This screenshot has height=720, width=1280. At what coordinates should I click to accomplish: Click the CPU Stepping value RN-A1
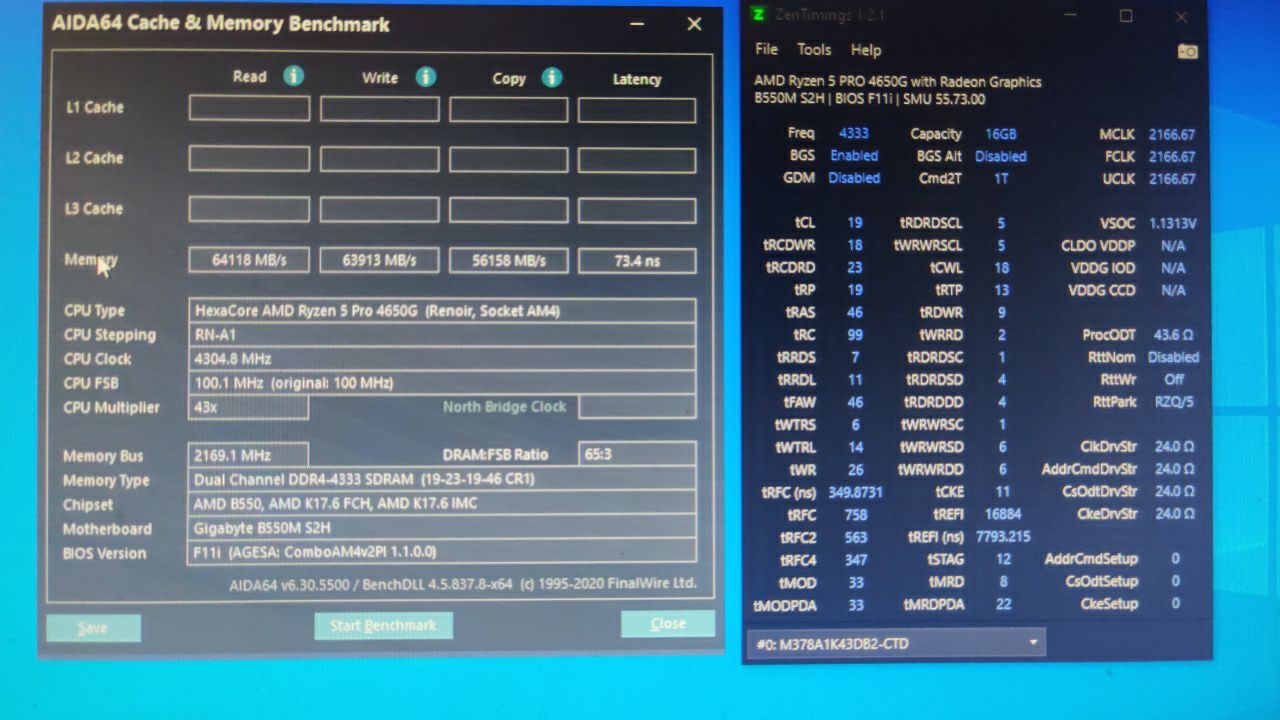pyautogui.click(x=442, y=335)
